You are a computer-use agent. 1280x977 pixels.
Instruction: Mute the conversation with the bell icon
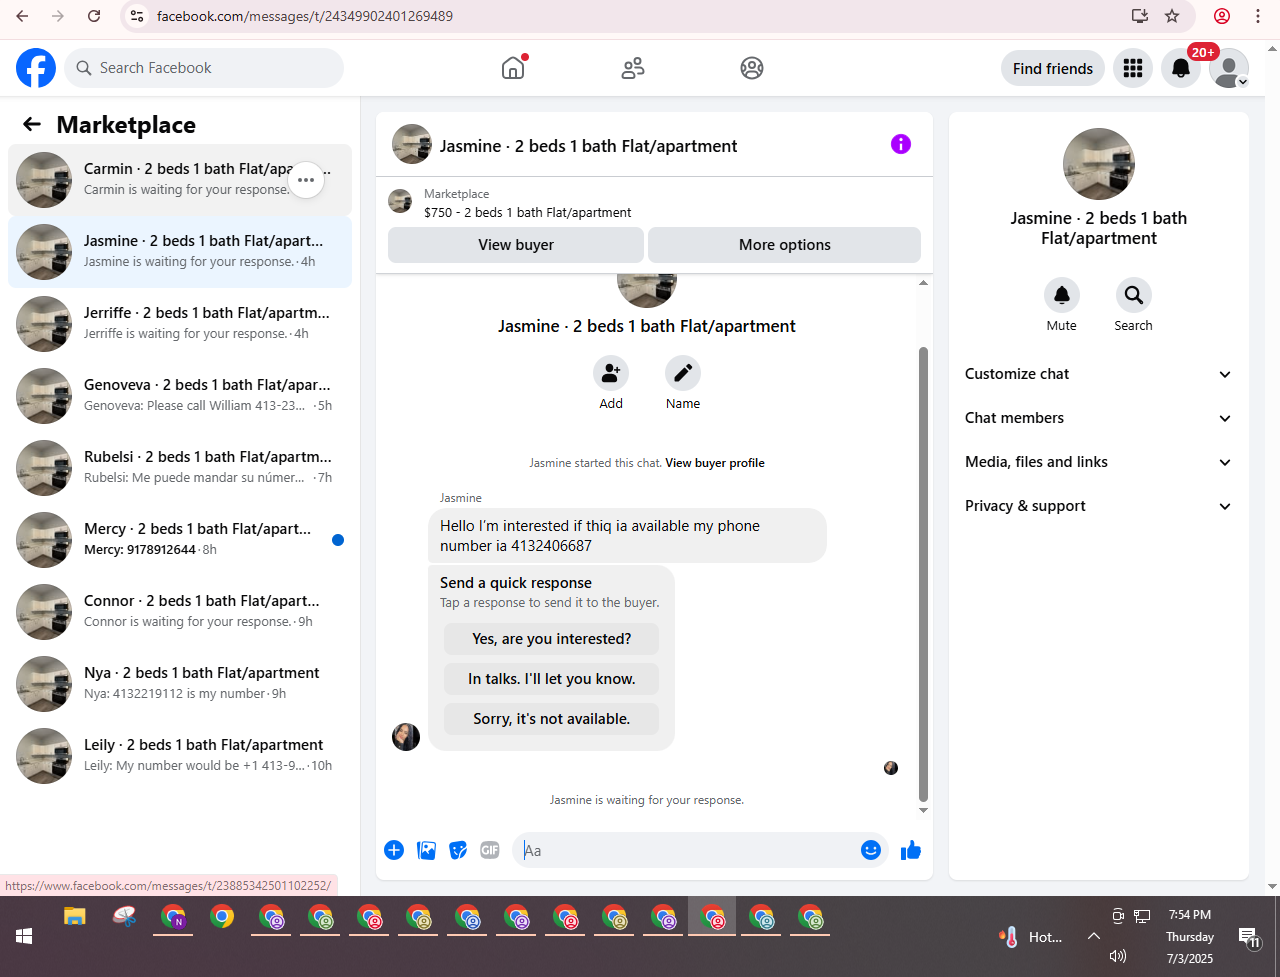tap(1062, 295)
